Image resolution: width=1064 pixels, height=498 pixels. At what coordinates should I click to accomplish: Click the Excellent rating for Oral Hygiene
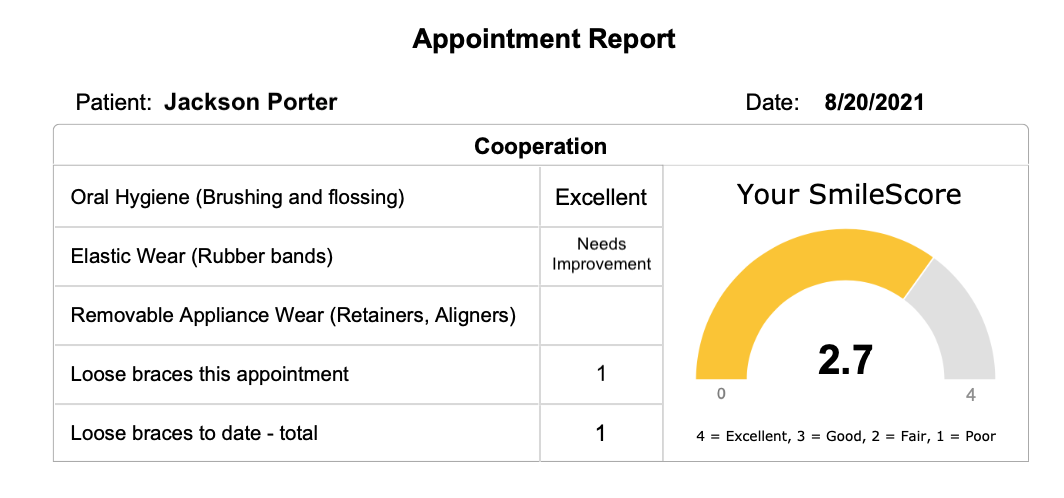[601, 197]
